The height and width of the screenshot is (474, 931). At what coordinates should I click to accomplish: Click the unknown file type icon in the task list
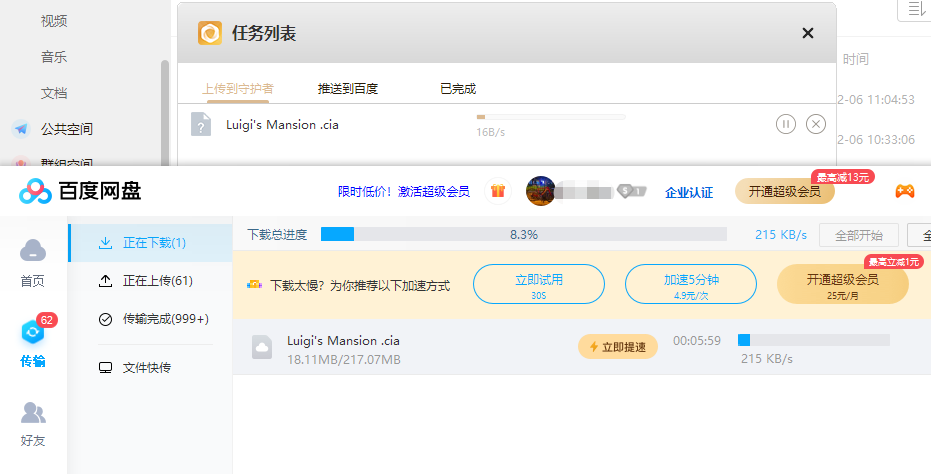(201, 124)
